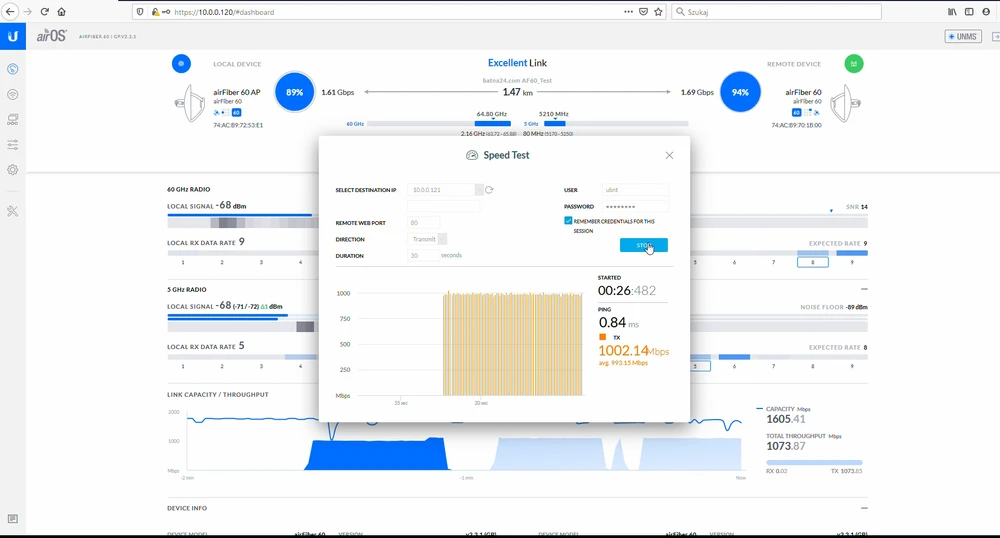Click the Szukaj browser search box
Screen dimensions: 1000x538
pos(776,11)
